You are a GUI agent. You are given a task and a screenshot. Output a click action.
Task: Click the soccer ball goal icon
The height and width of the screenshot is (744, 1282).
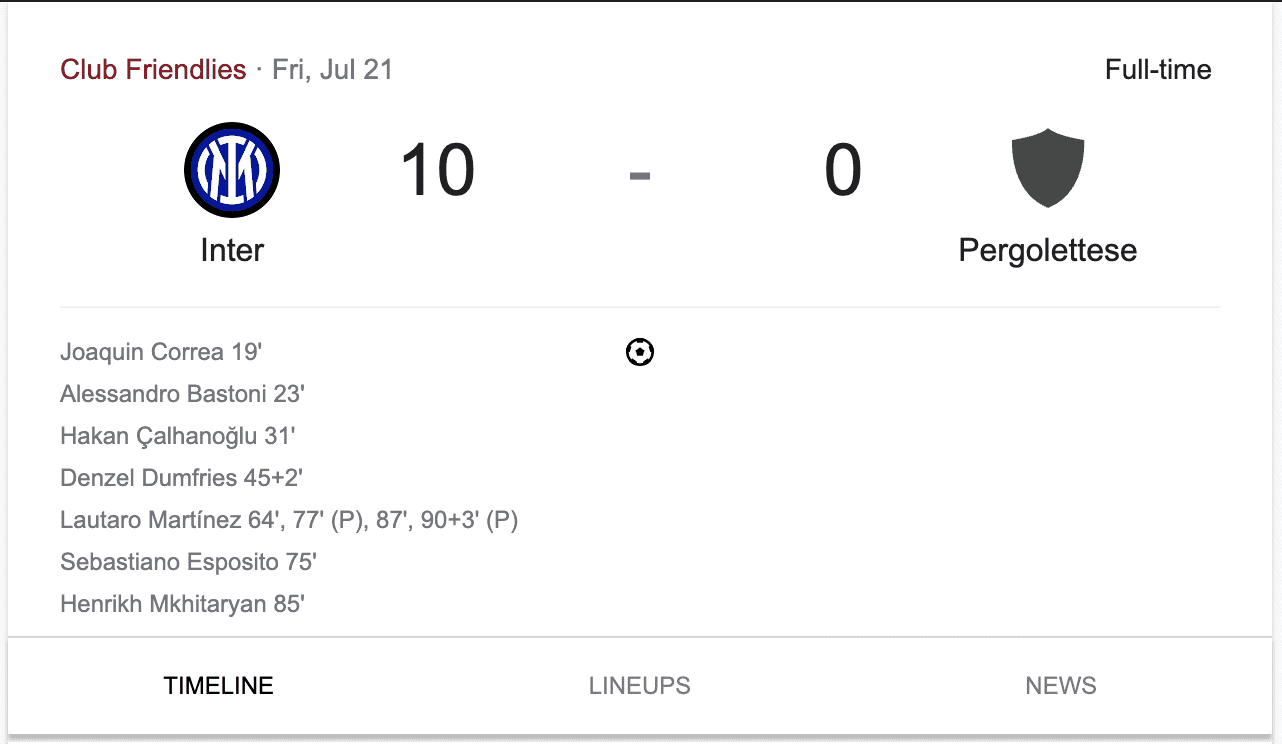point(640,352)
